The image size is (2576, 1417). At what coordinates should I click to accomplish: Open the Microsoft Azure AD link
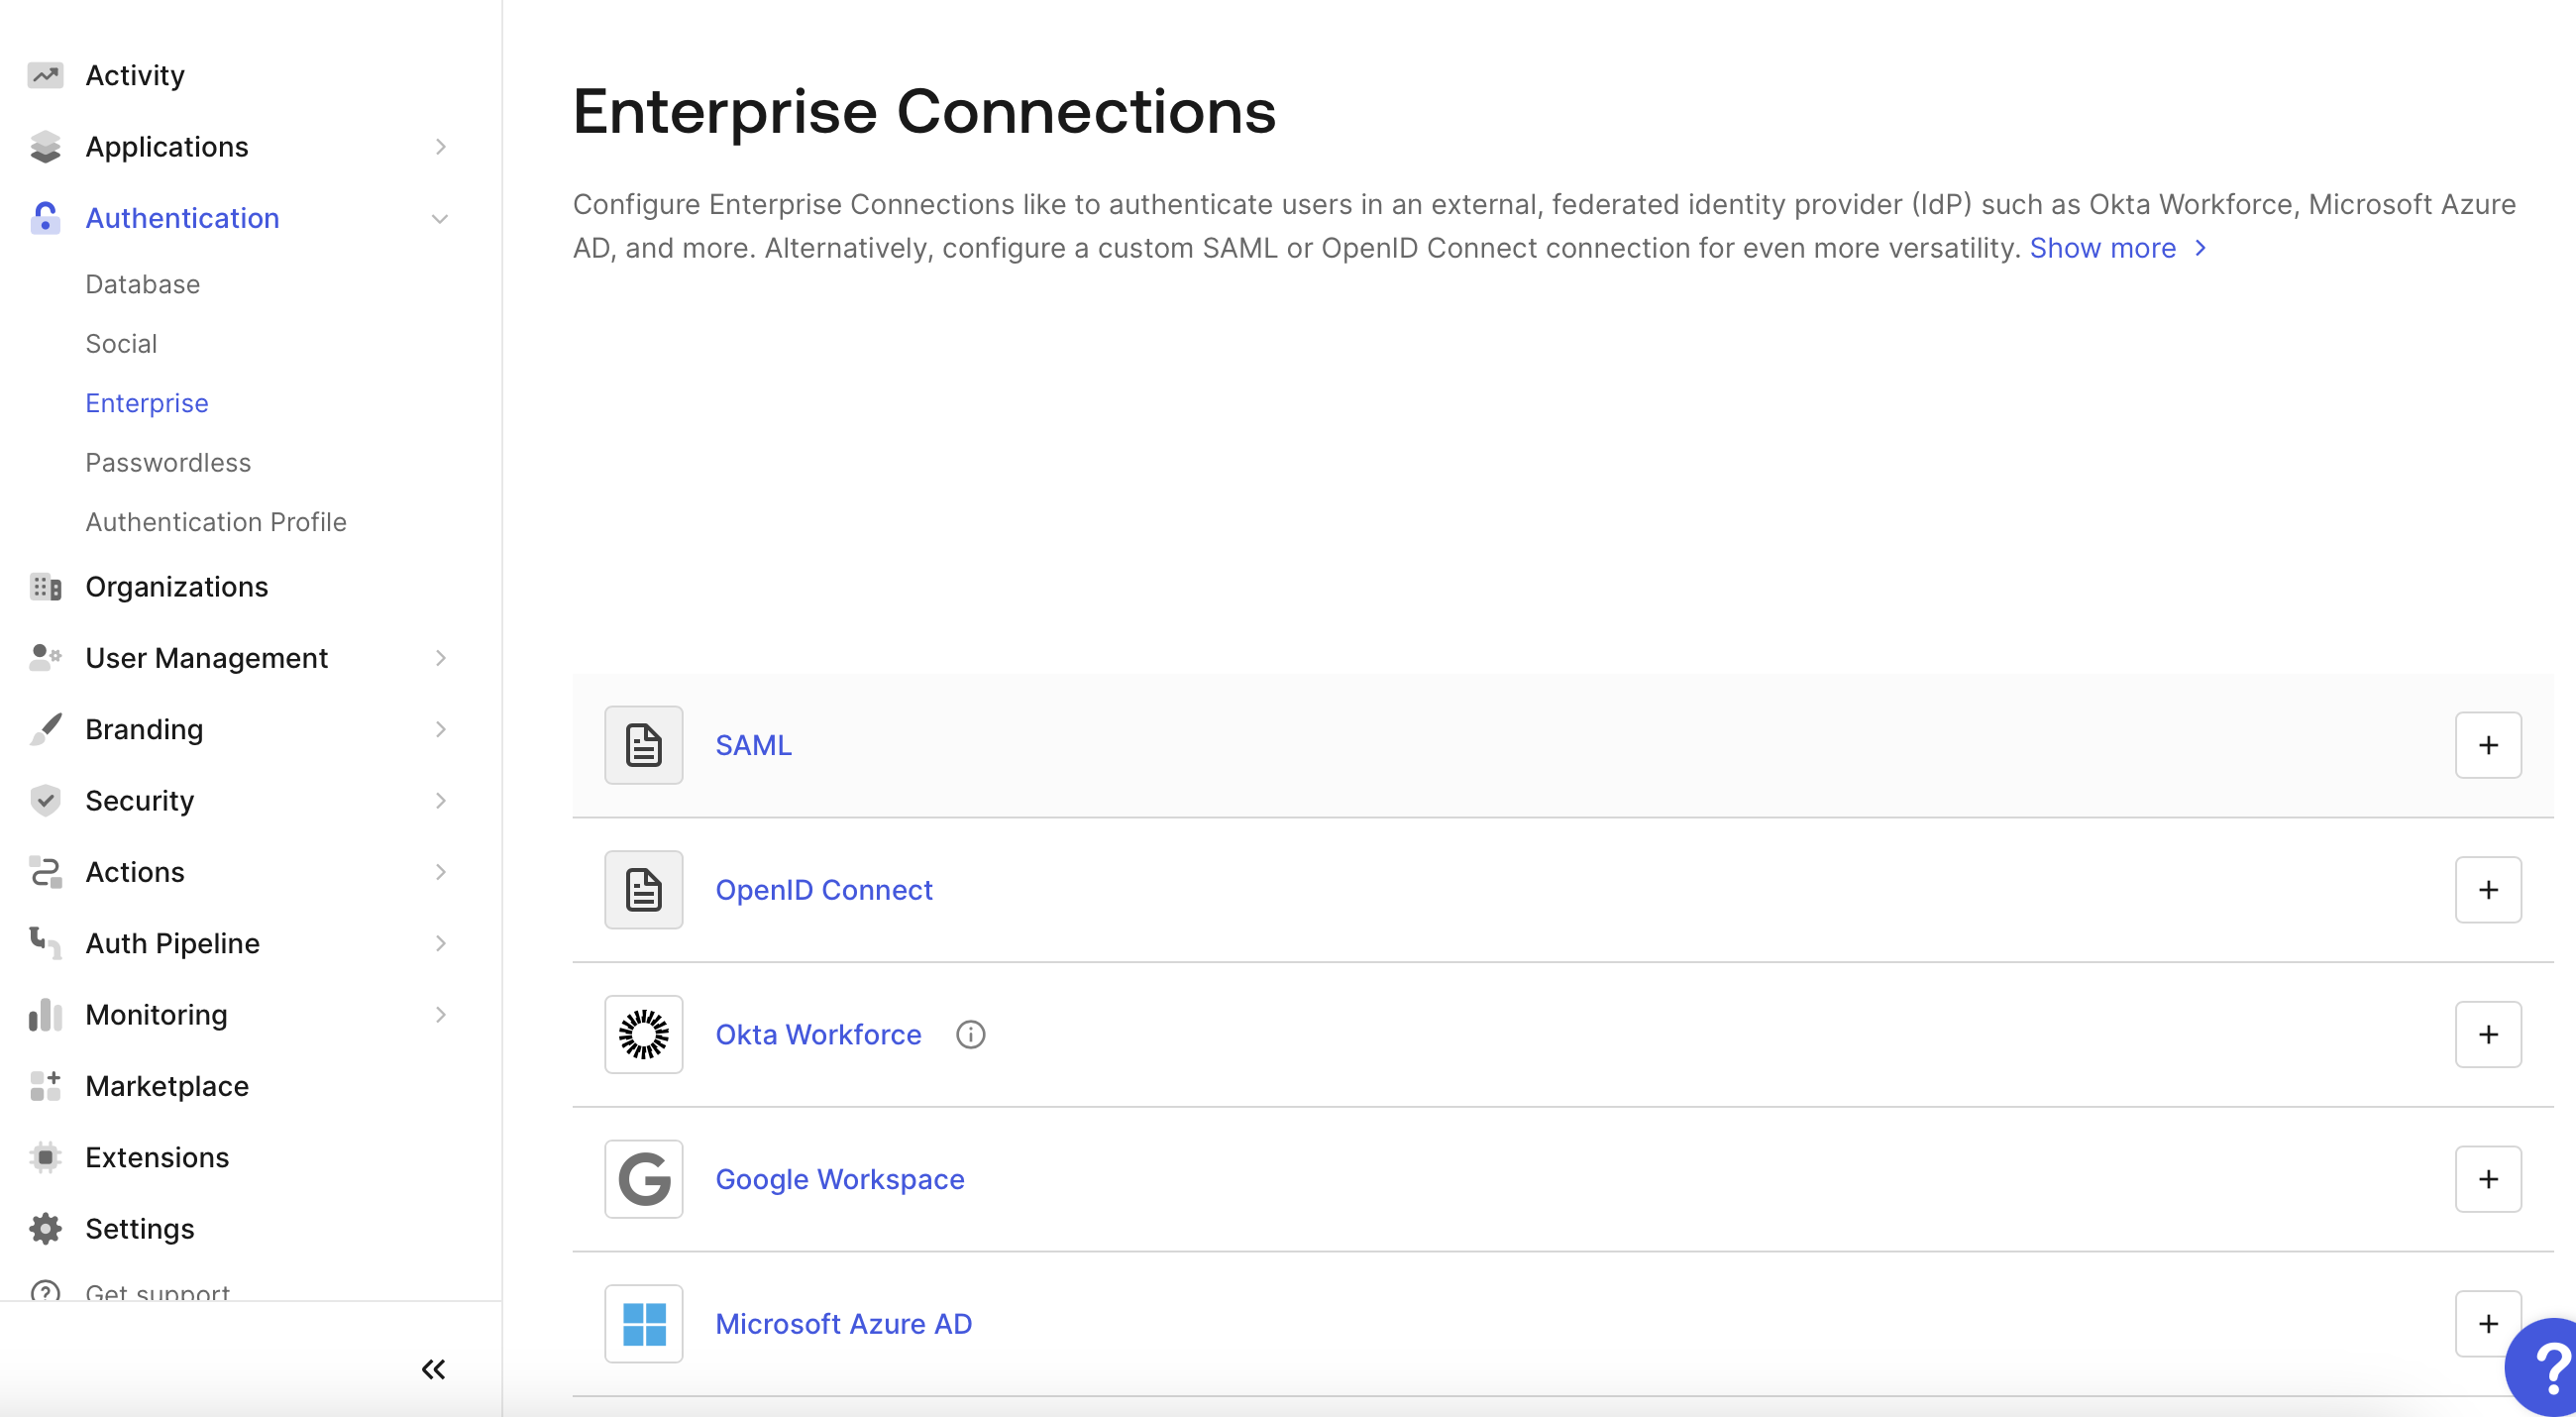[x=844, y=1324]
